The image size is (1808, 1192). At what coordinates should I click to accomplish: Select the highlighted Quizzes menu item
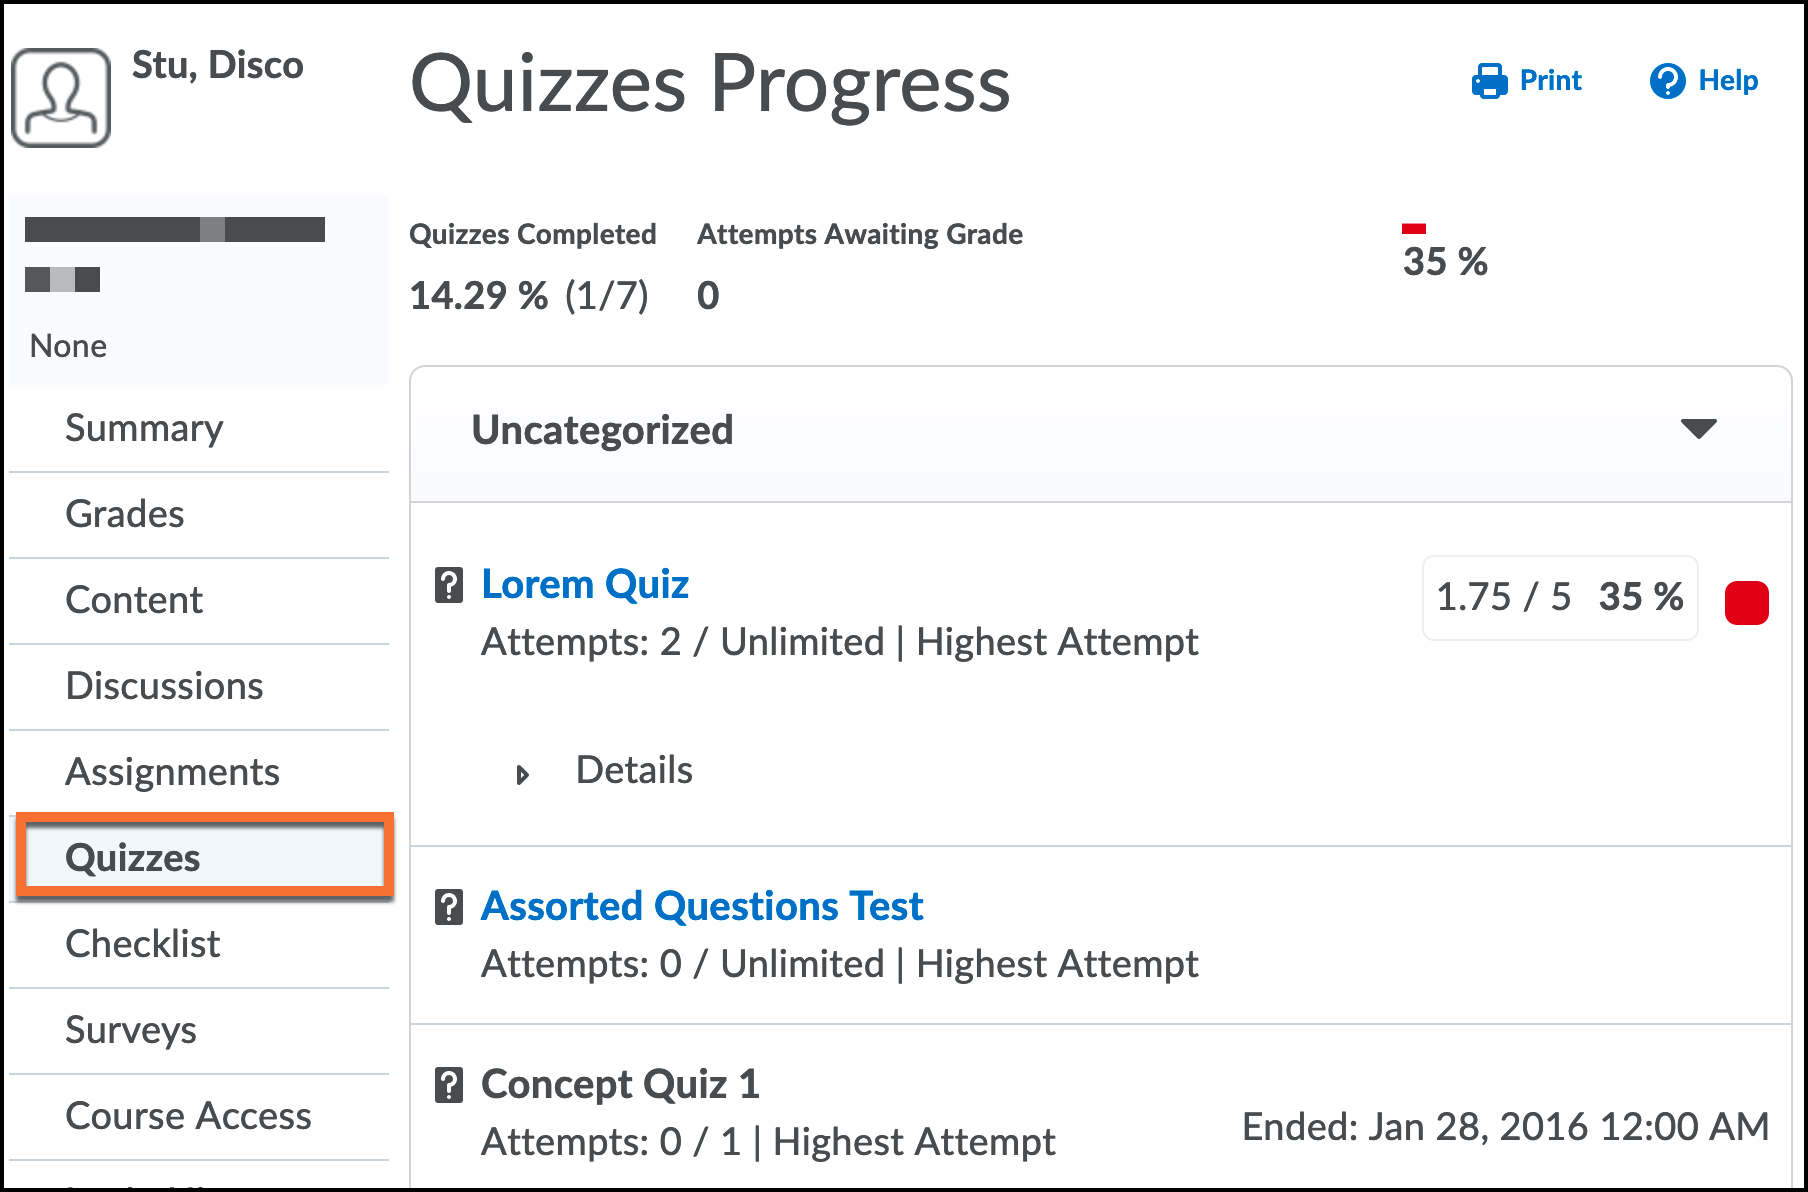click(133, 858)
